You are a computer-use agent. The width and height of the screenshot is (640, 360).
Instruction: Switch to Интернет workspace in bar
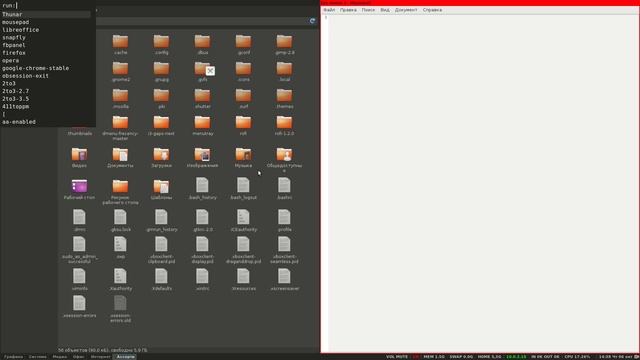[100, 357]
